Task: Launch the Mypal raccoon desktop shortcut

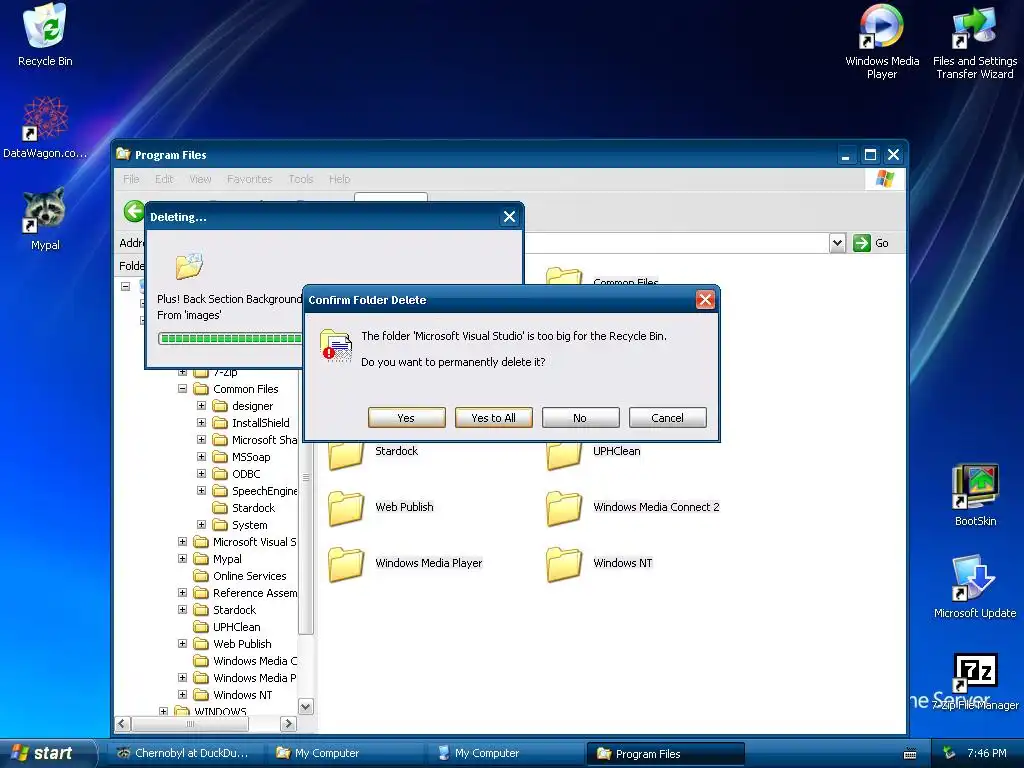Action: (44, 219)
